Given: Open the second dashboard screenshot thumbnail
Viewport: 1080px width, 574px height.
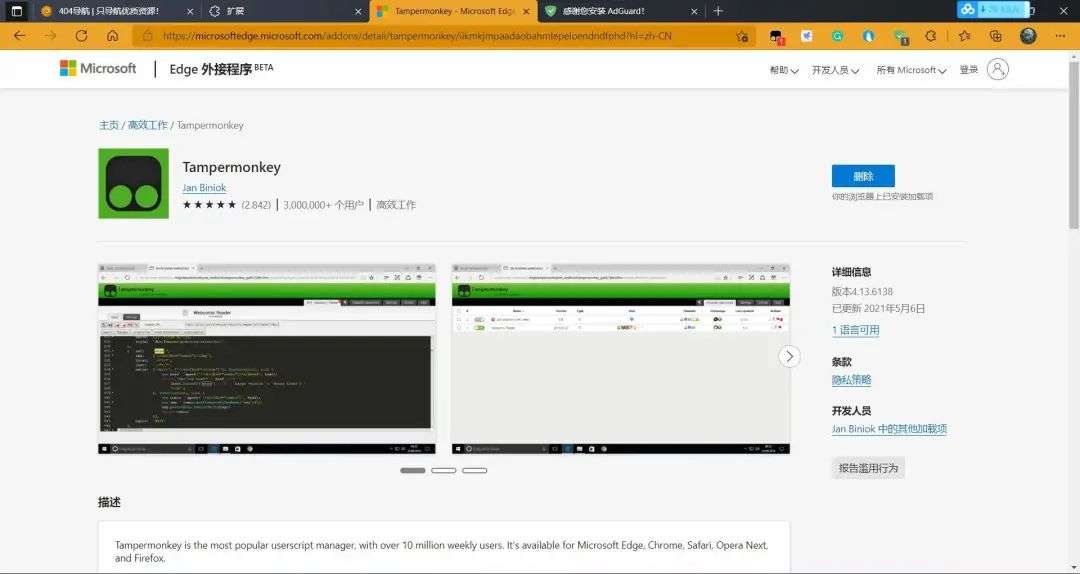Looking at the screenshot, I should pyautogui.click(x=621, y=358).
